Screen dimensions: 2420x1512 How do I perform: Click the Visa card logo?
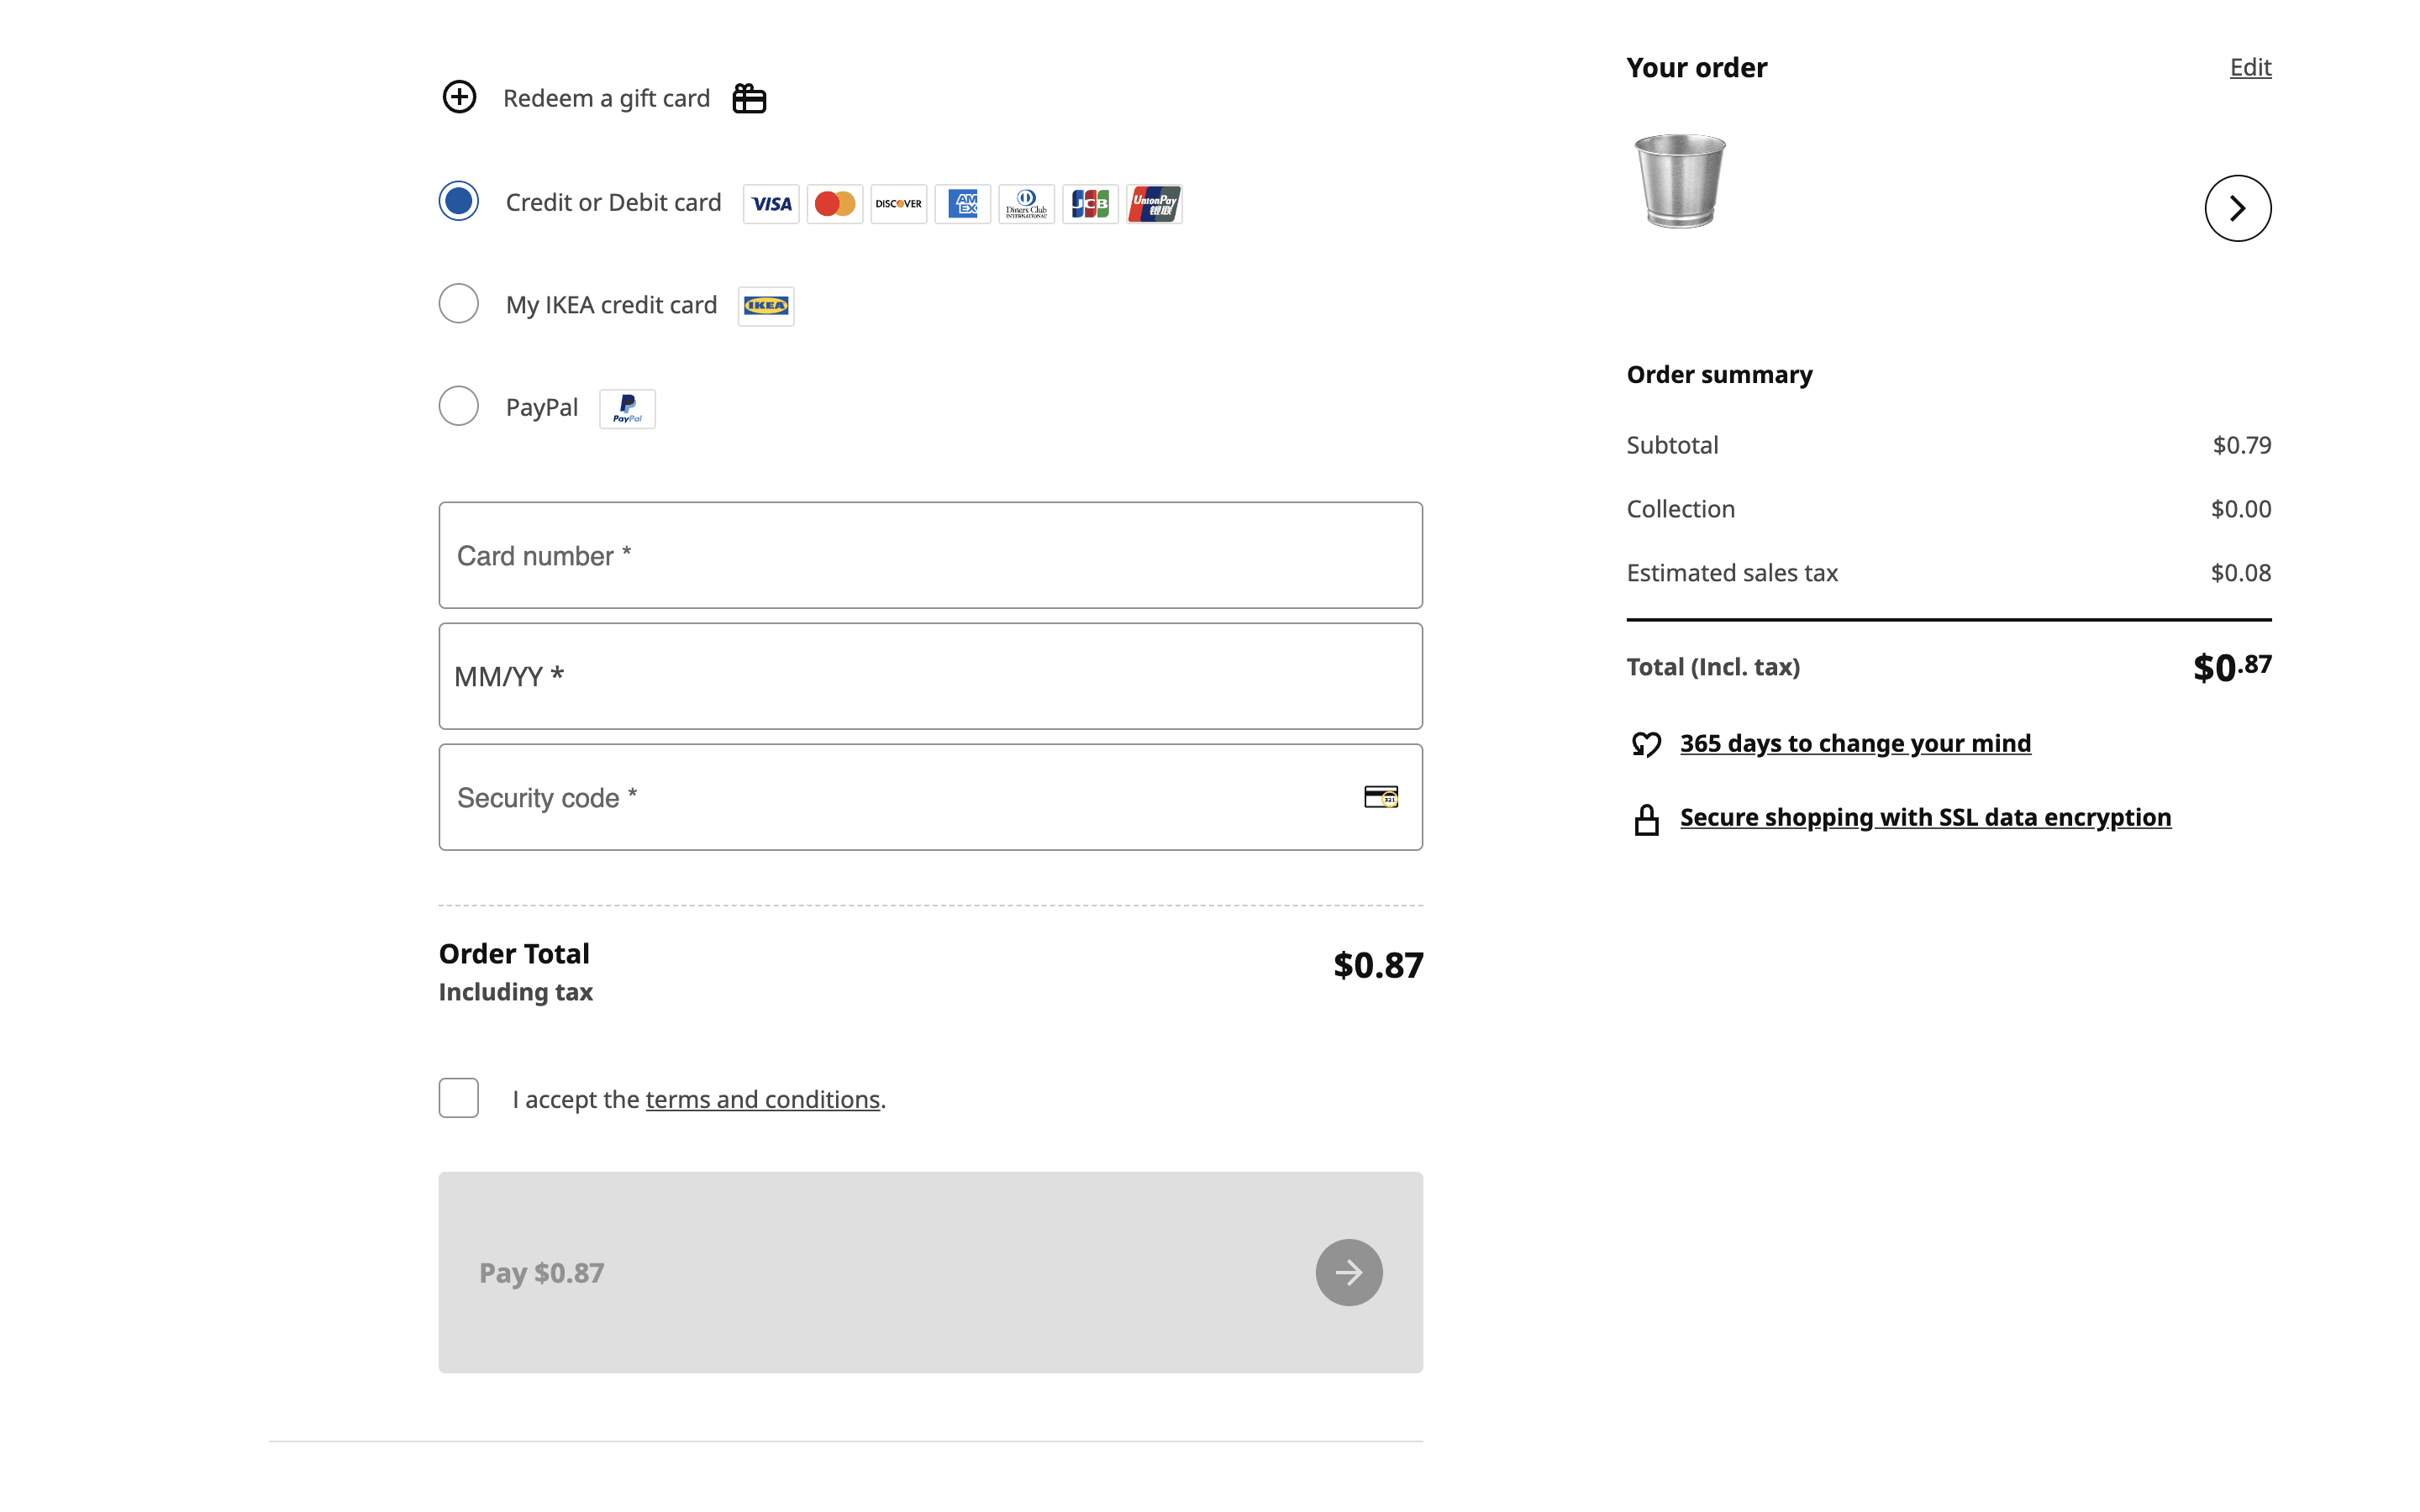coord(771,204)
